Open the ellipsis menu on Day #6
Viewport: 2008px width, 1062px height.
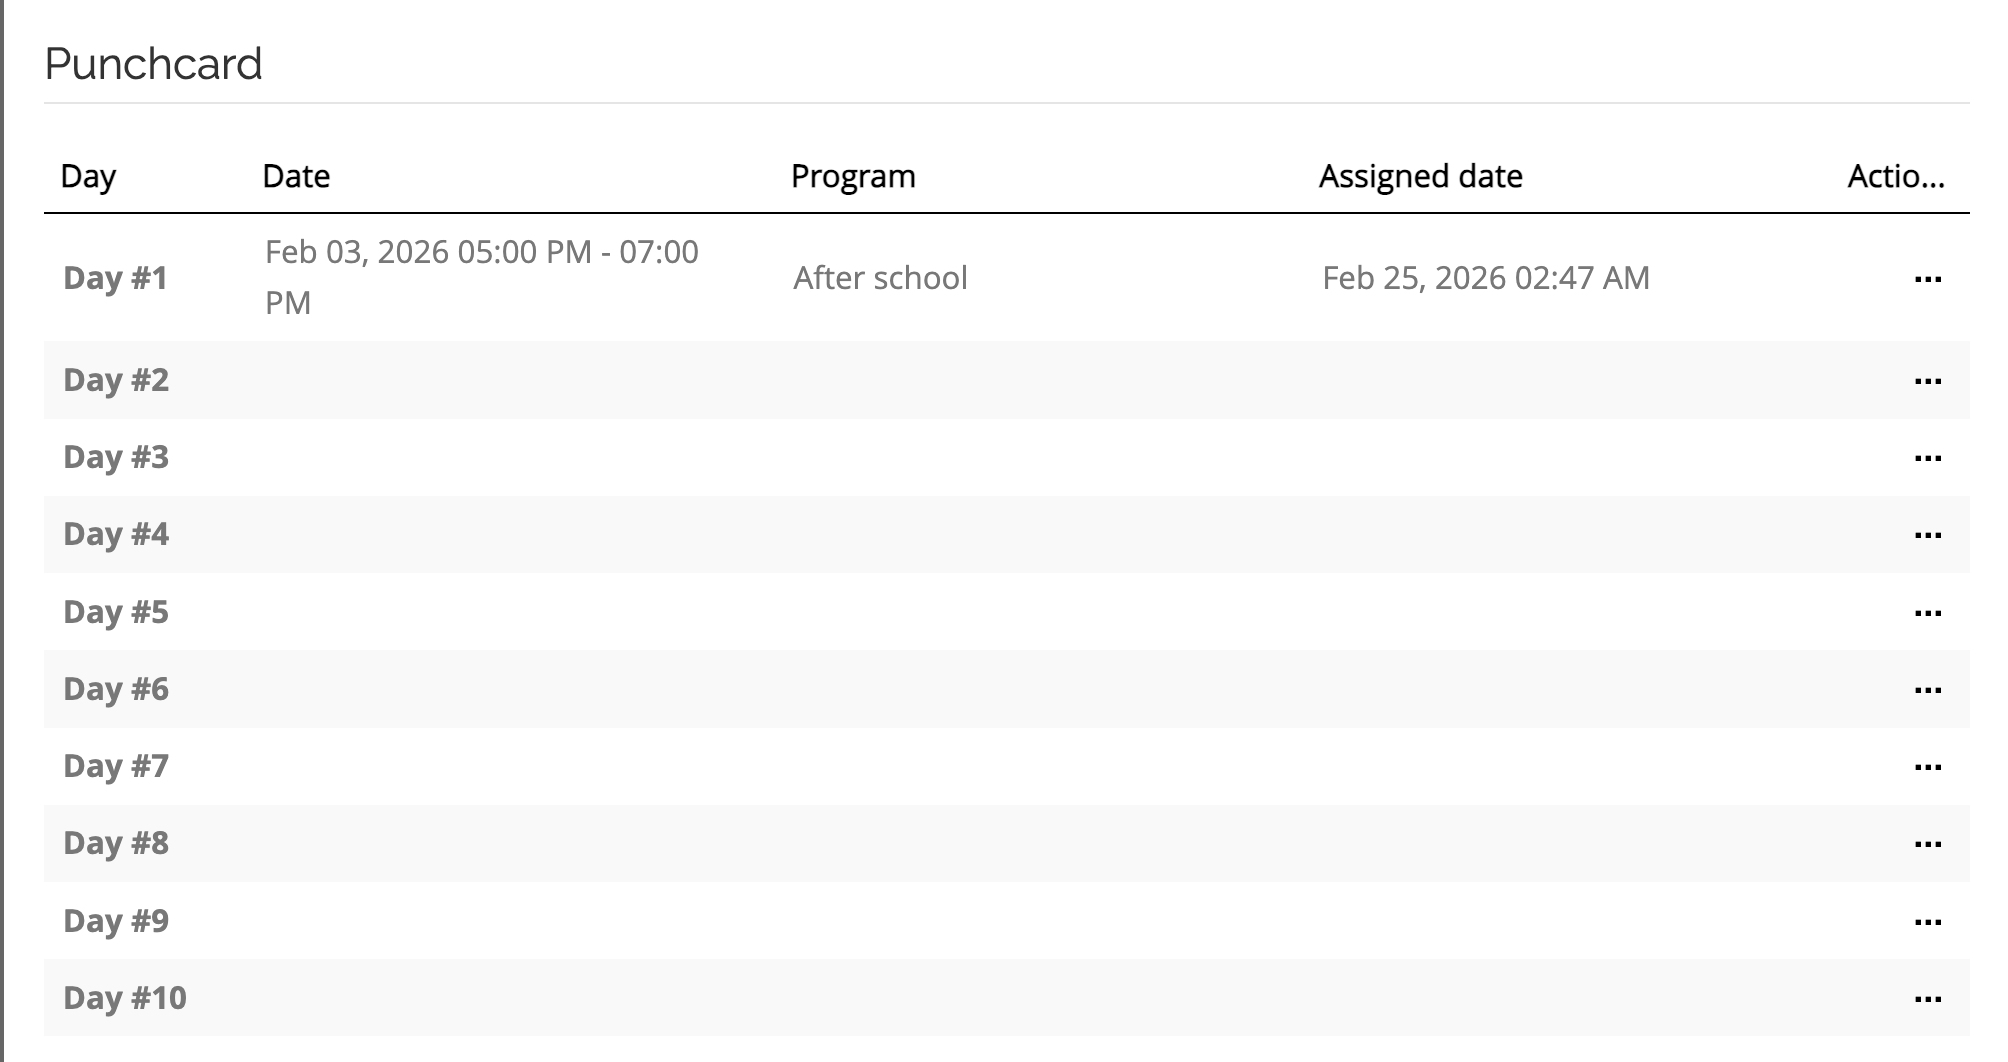click(1927, 690)
